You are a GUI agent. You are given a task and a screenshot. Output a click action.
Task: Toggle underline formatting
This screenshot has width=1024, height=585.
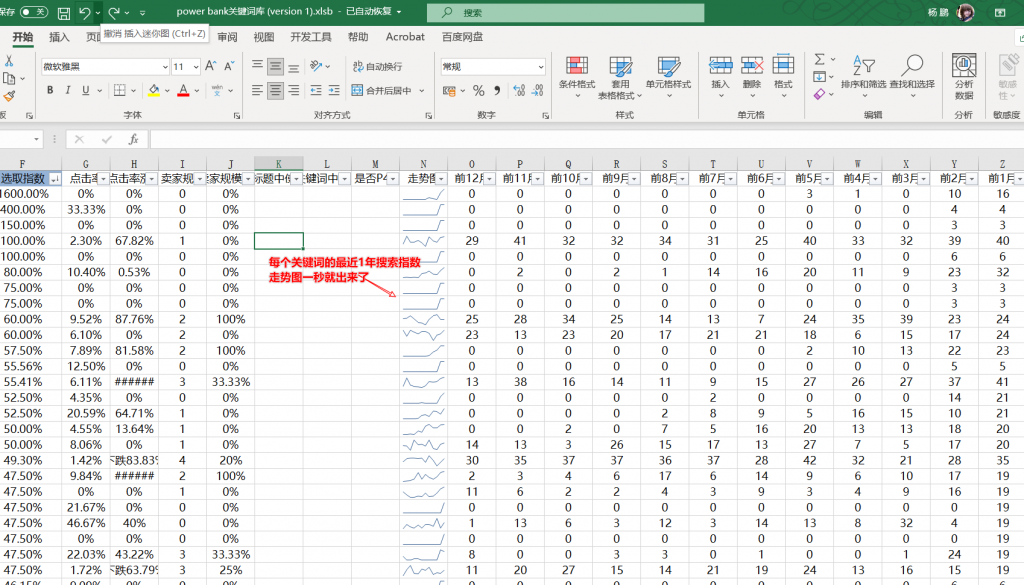(x=86, y=90)
